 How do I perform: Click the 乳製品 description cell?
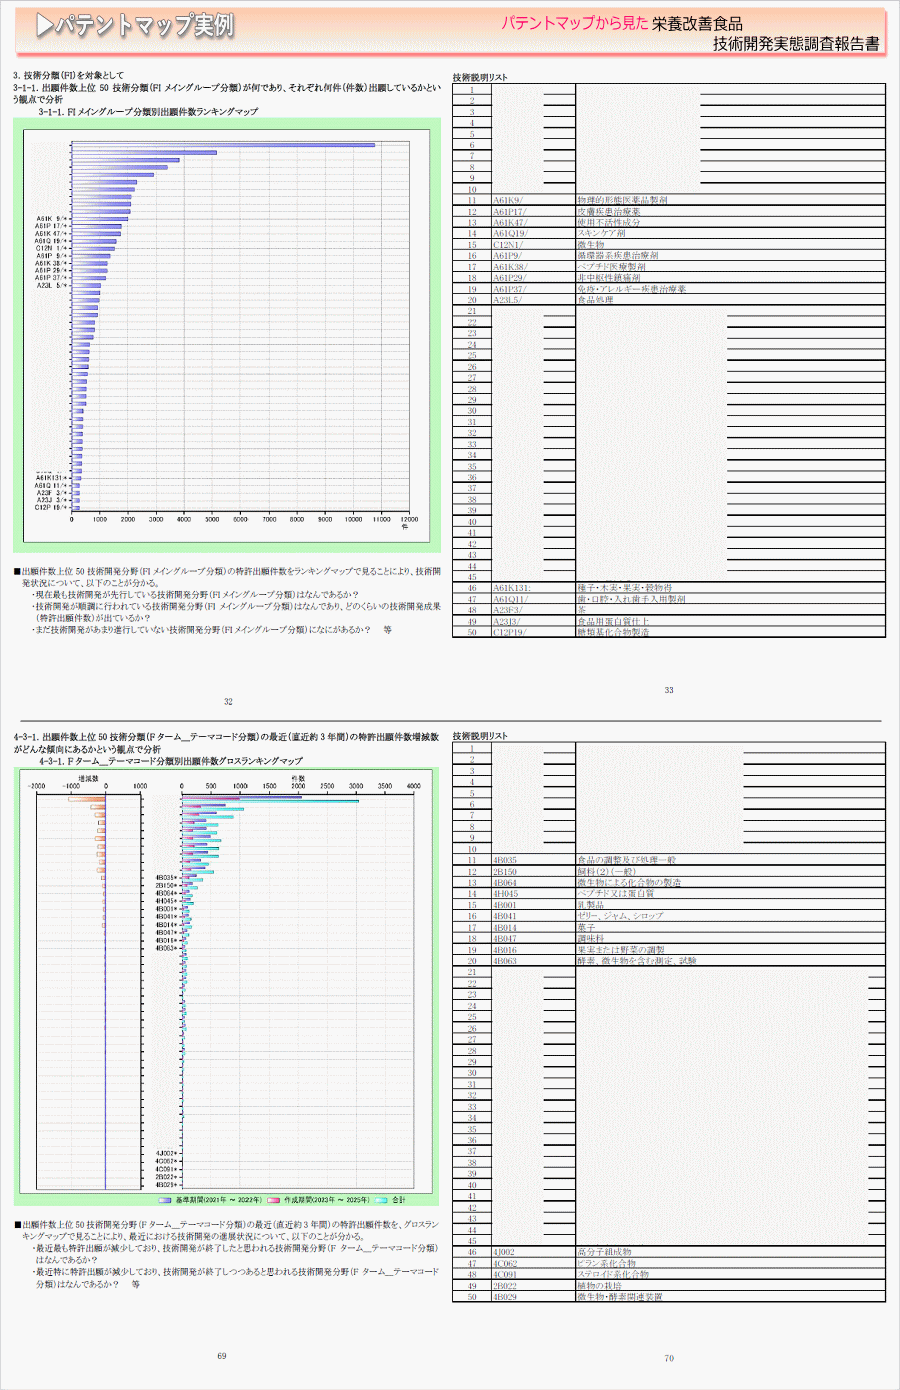(590, 905)
